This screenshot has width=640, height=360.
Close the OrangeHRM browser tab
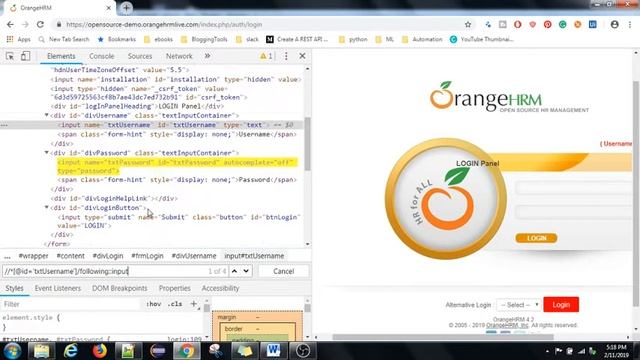click(109, 8)
